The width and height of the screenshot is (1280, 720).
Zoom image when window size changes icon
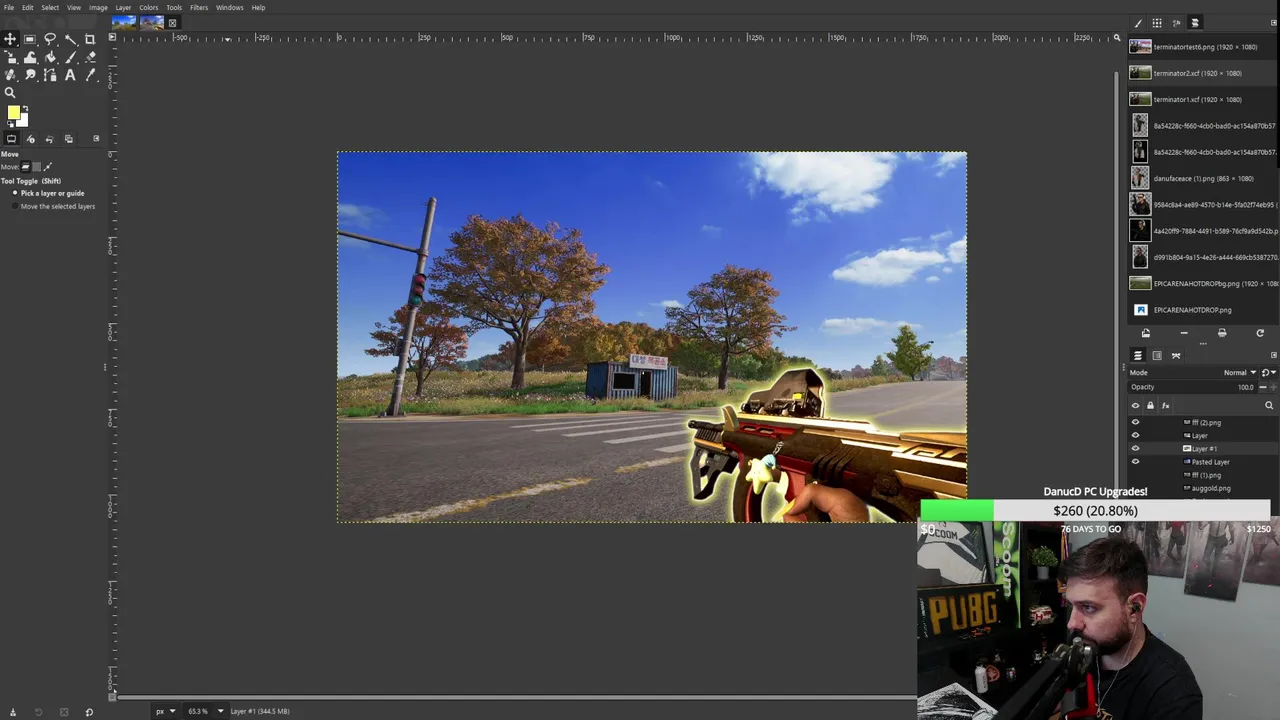pyautogui.click(x=1117, y=38)
